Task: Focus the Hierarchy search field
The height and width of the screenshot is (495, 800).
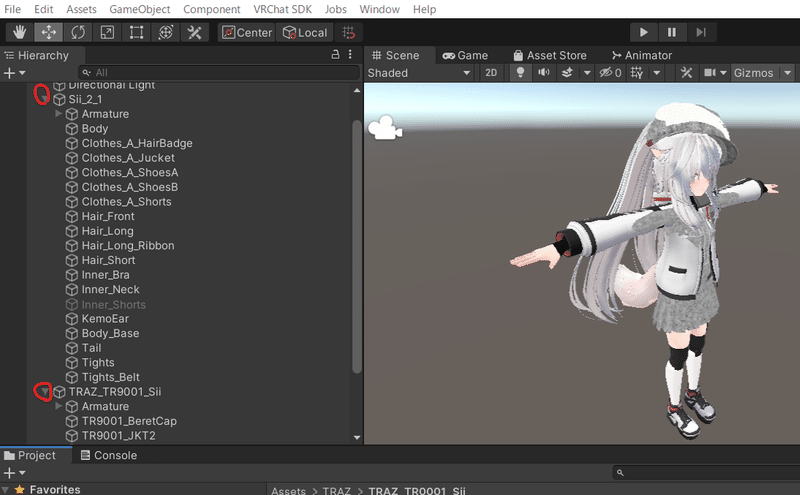Action: [x=218, y=72]
